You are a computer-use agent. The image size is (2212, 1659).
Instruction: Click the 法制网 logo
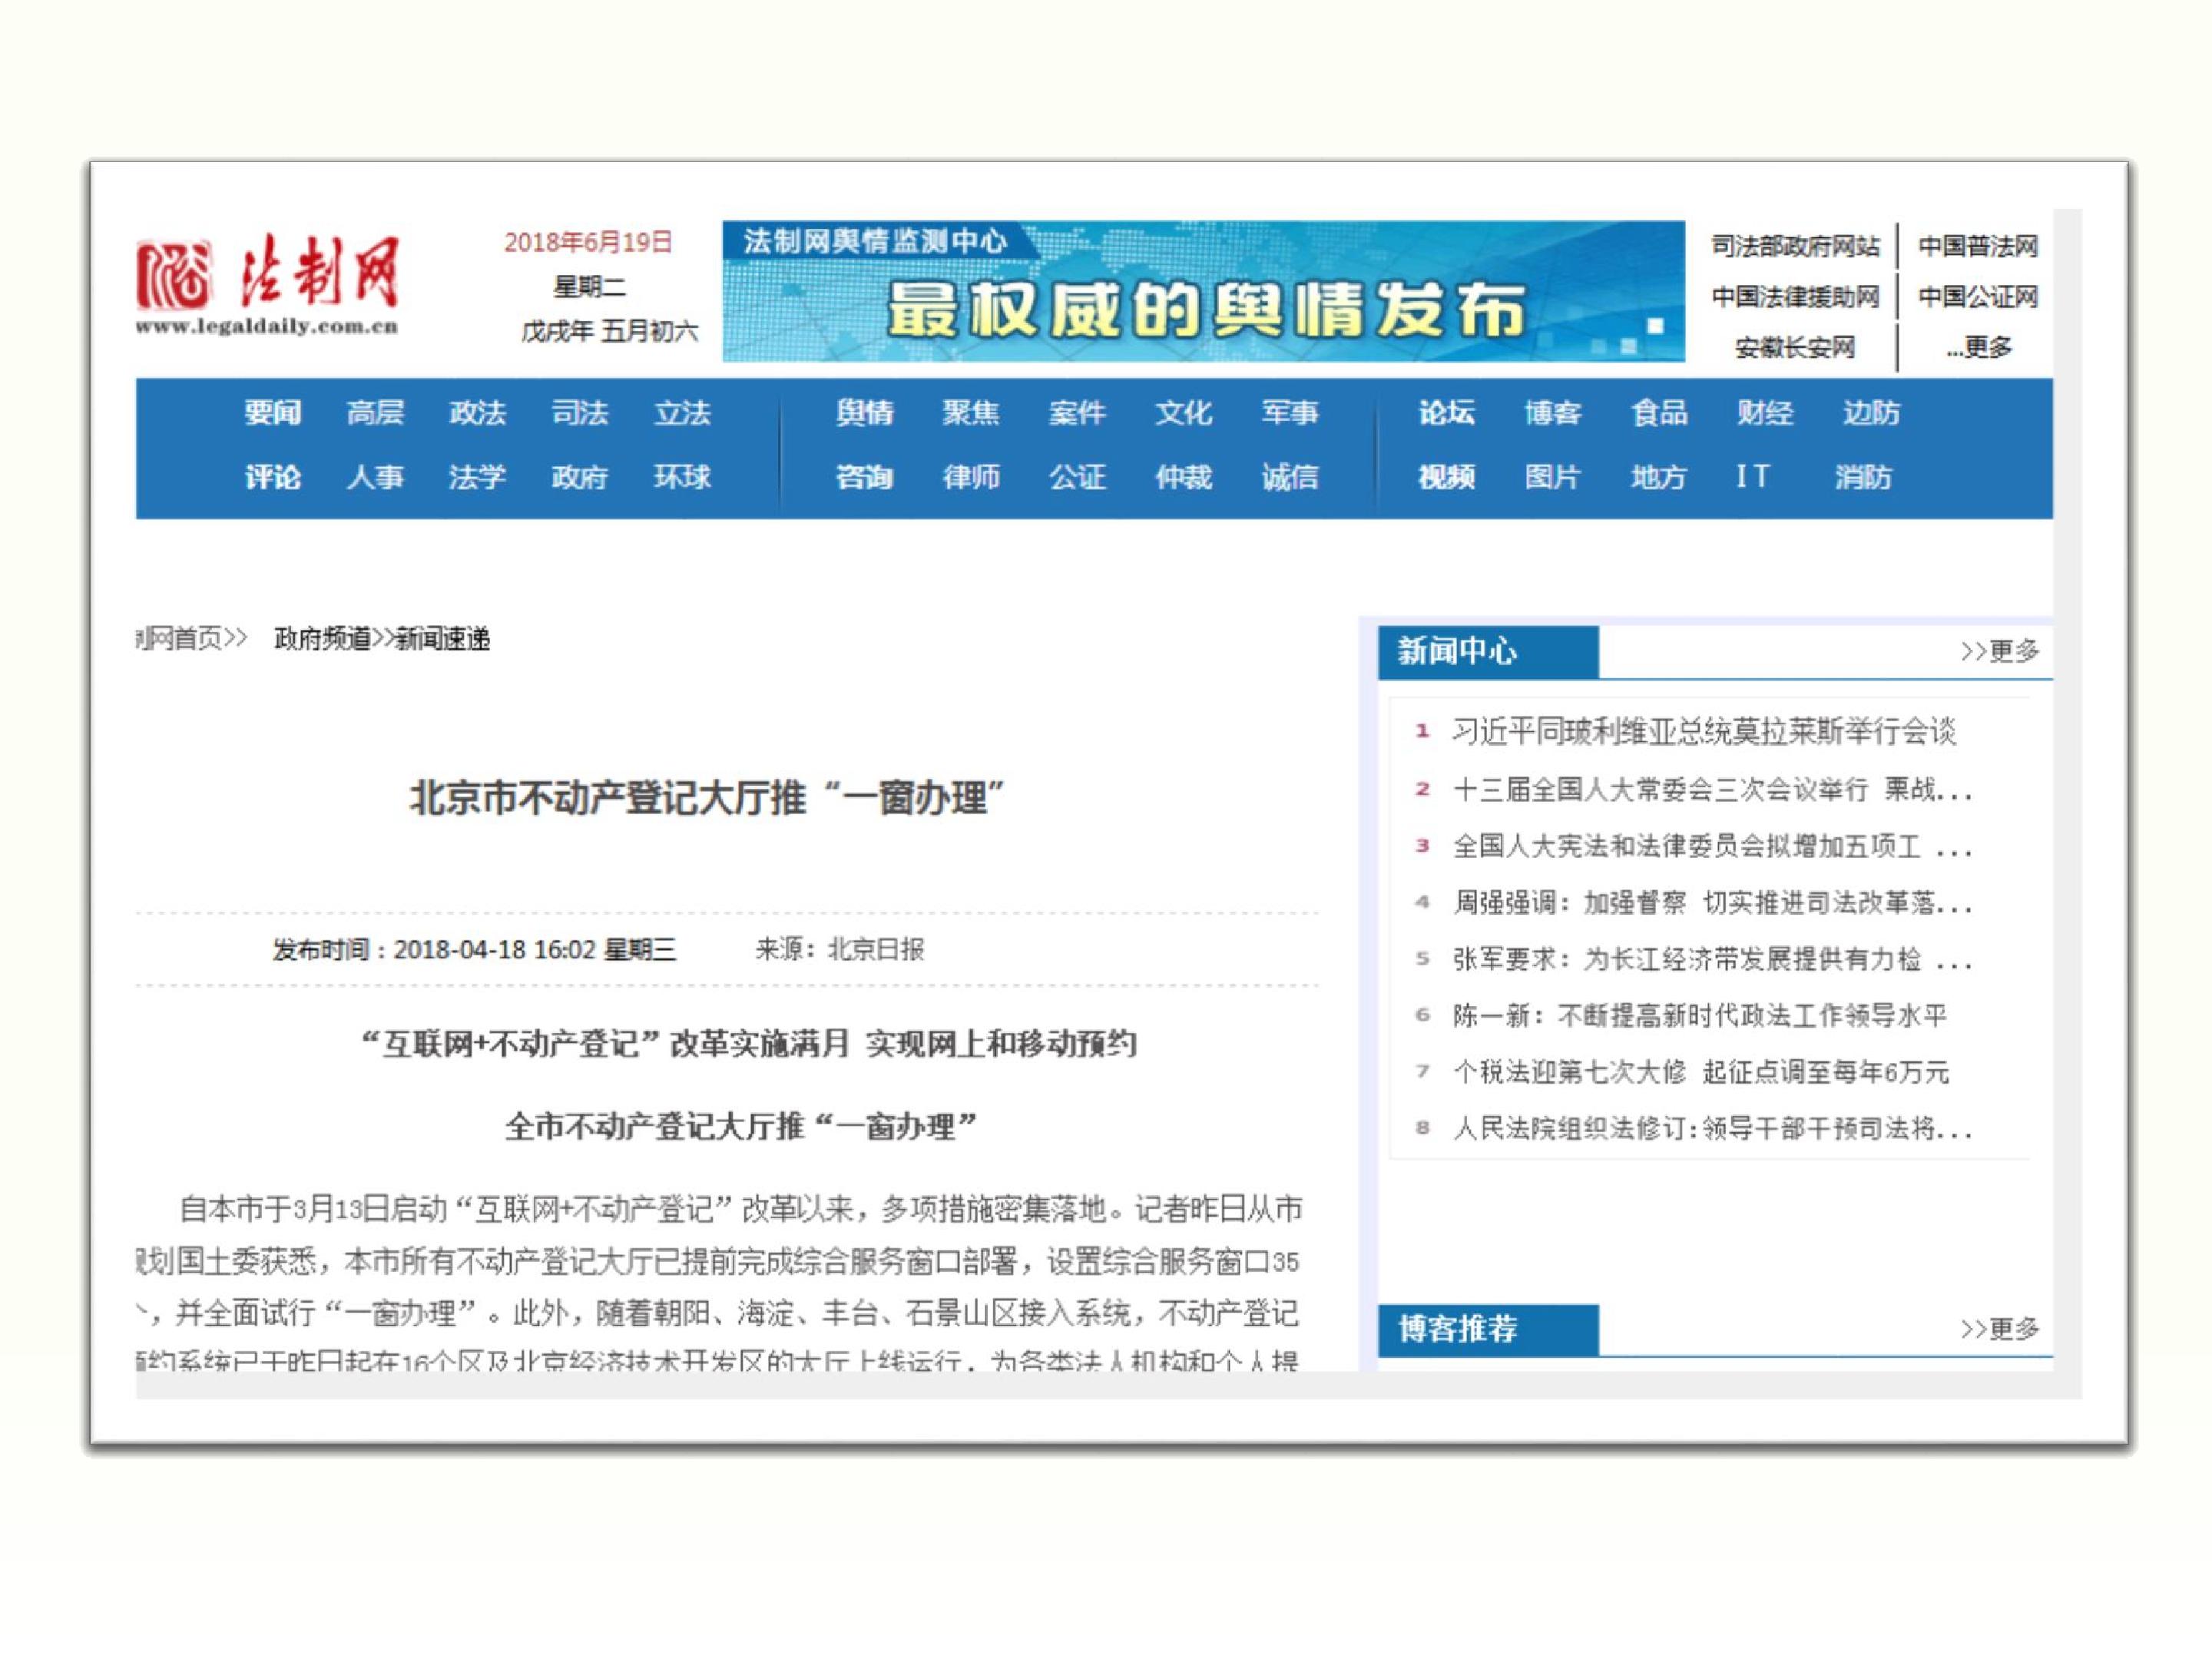(268, 284)
